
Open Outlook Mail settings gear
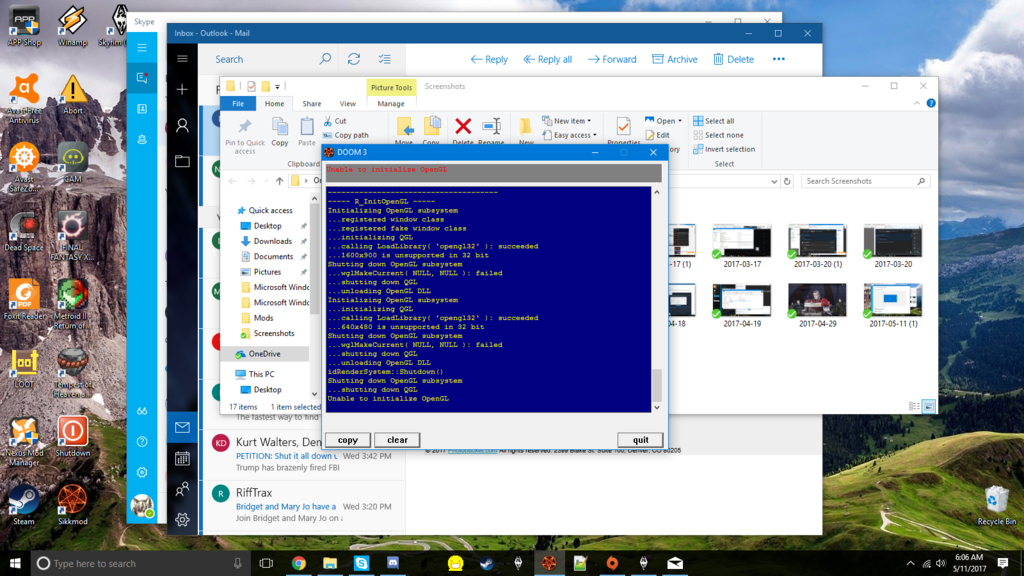click(x=182, y=519)
